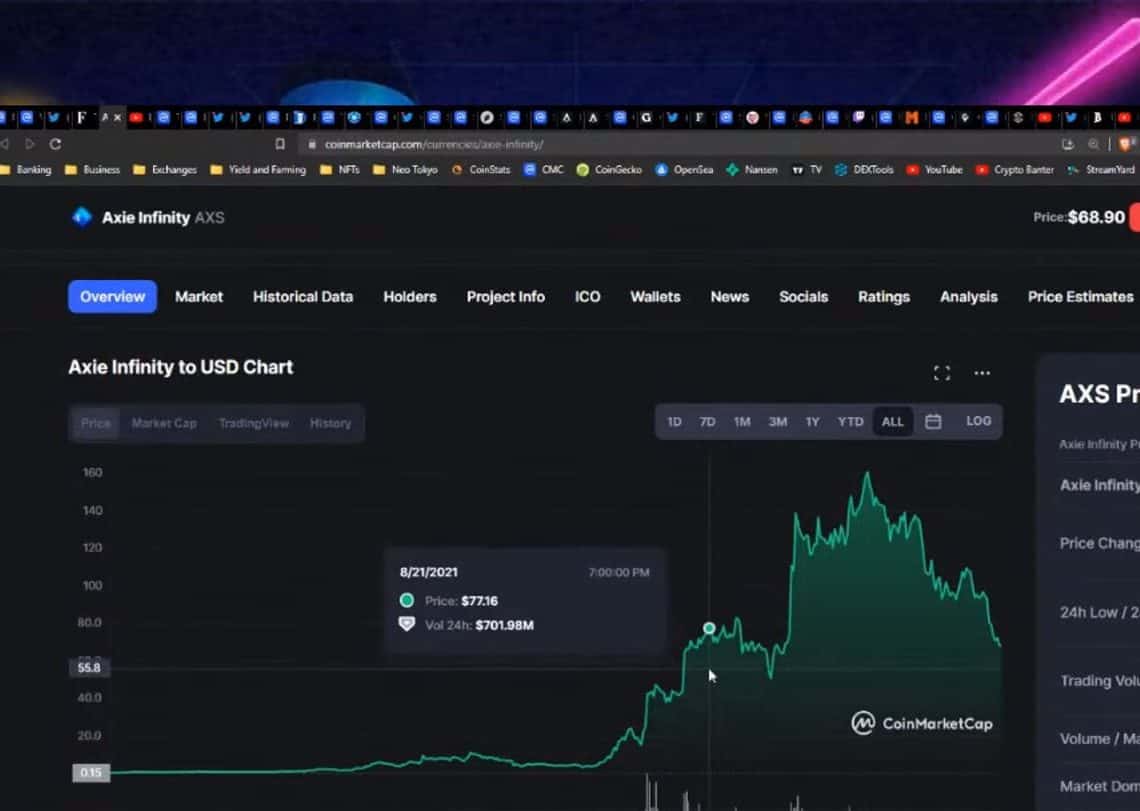Expand the chart to fullscreen
Viewport: 1140px width, 811px height.
942,373
